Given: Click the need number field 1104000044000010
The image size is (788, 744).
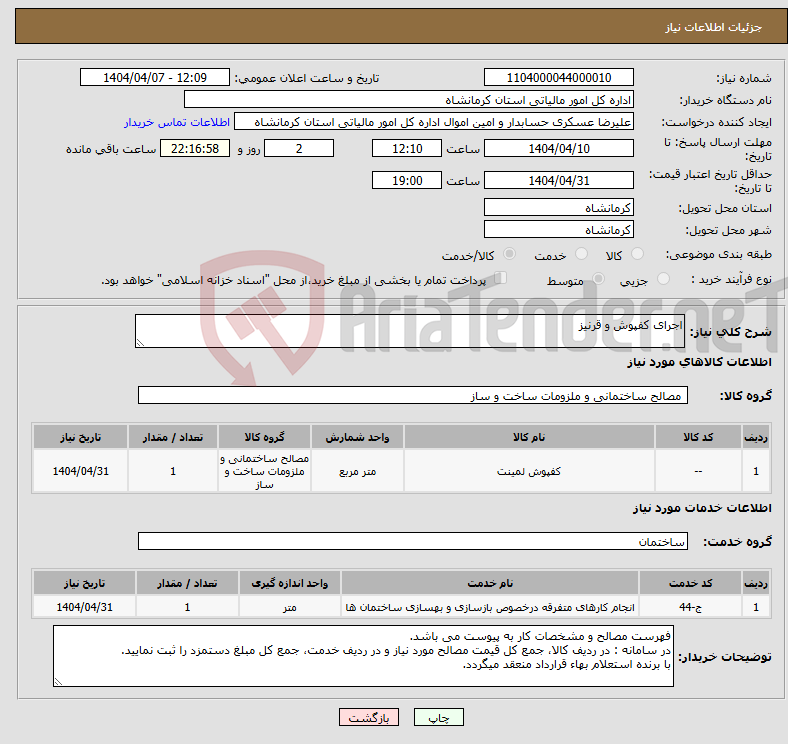Looking at the screenshot, I should click(558, 77).
